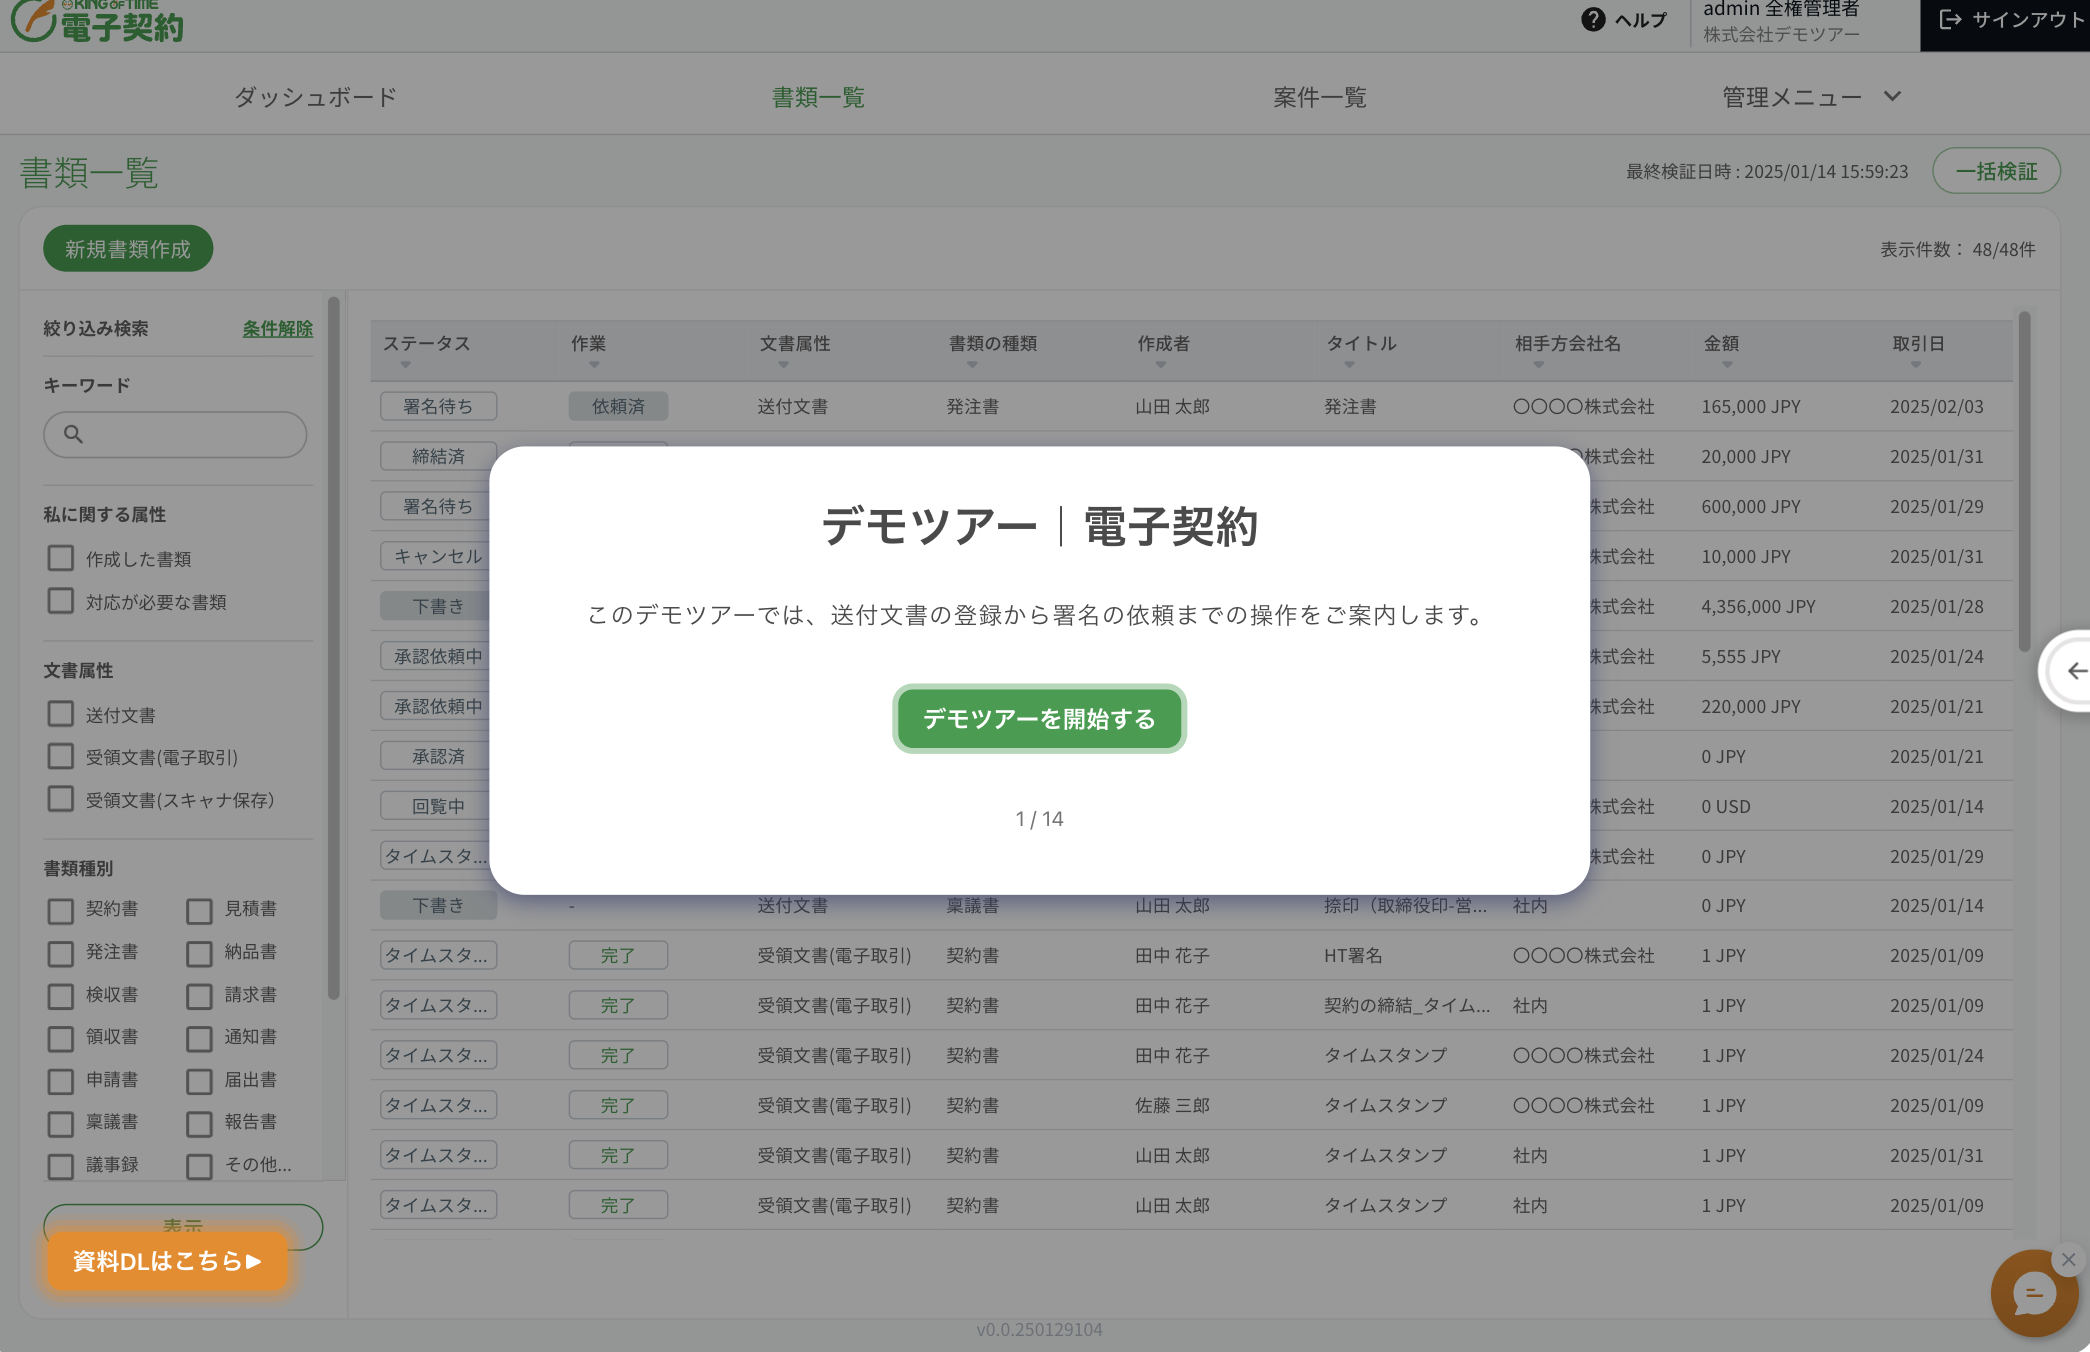Click the 資料DLはこちら orange banner
Viewport: 2090px width, 1352px height.
(x=167, y=1261)
